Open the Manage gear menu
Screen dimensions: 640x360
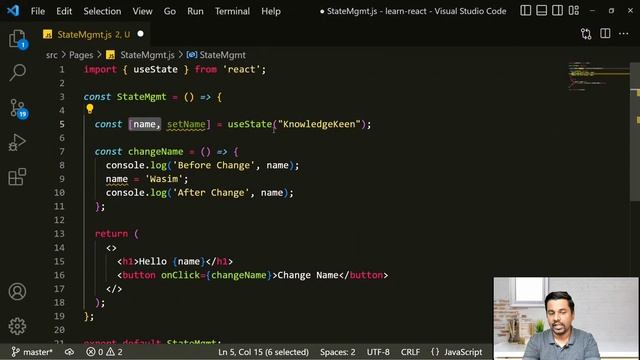point(17,326)
